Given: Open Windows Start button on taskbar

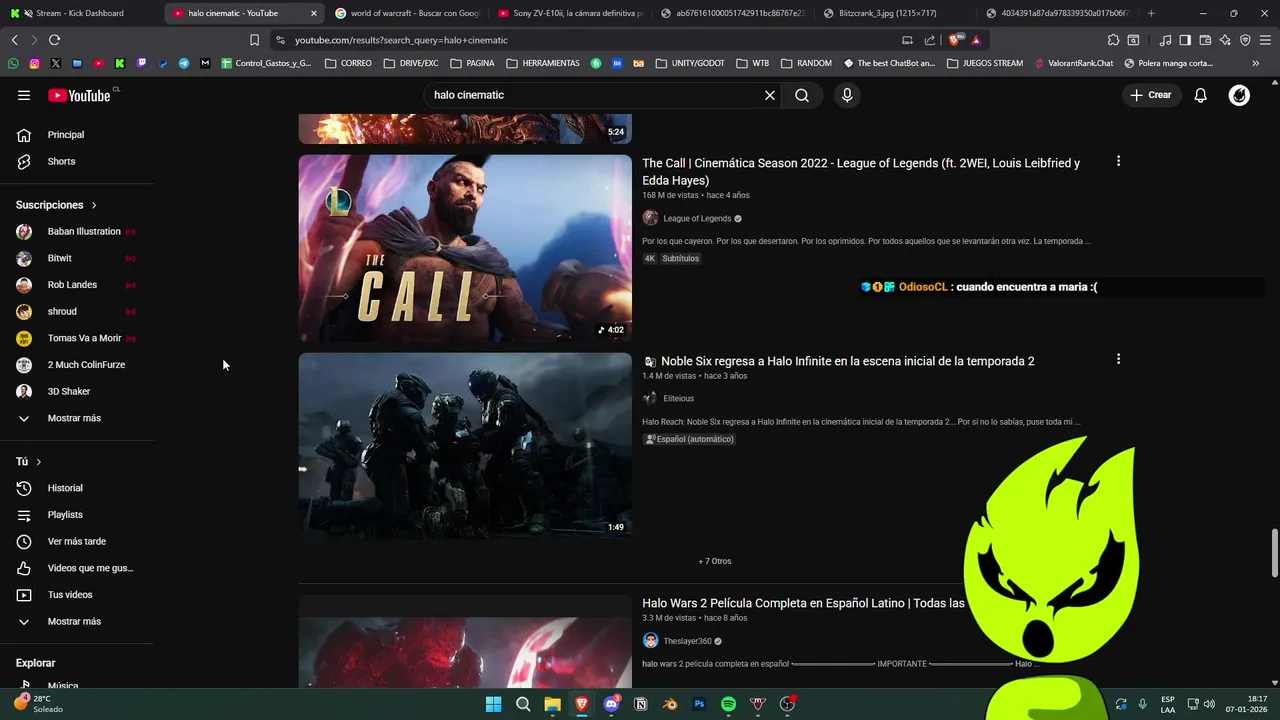Looking at the screenshot, I should [x=494, y=704].
